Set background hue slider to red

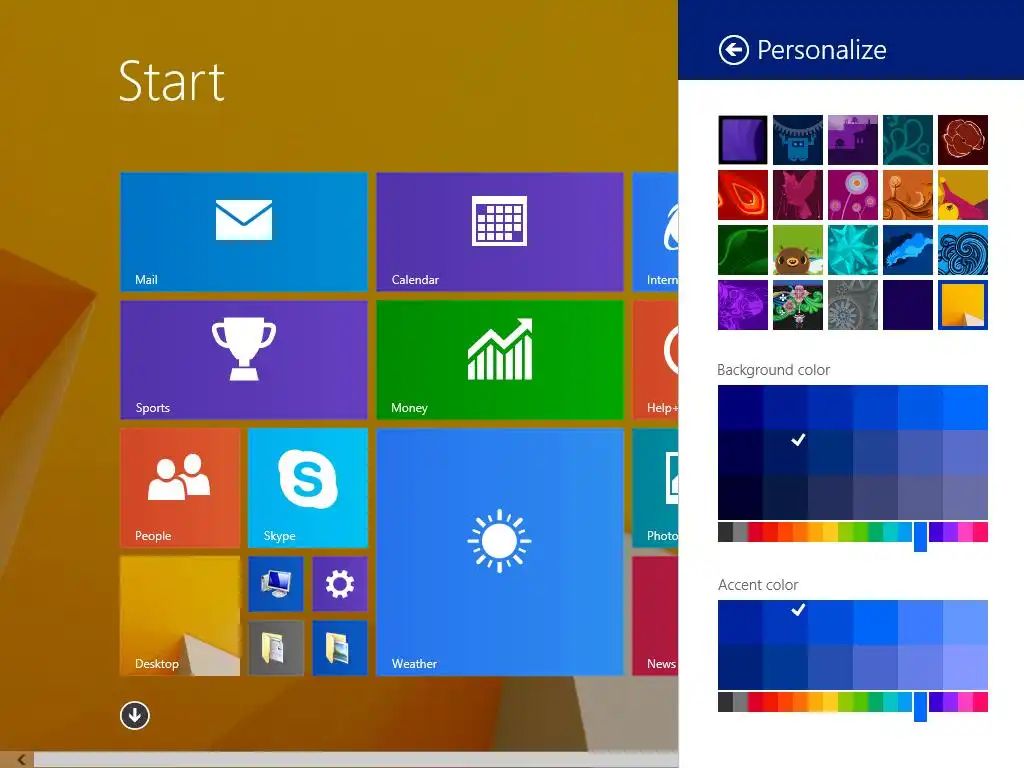point(769,532)
